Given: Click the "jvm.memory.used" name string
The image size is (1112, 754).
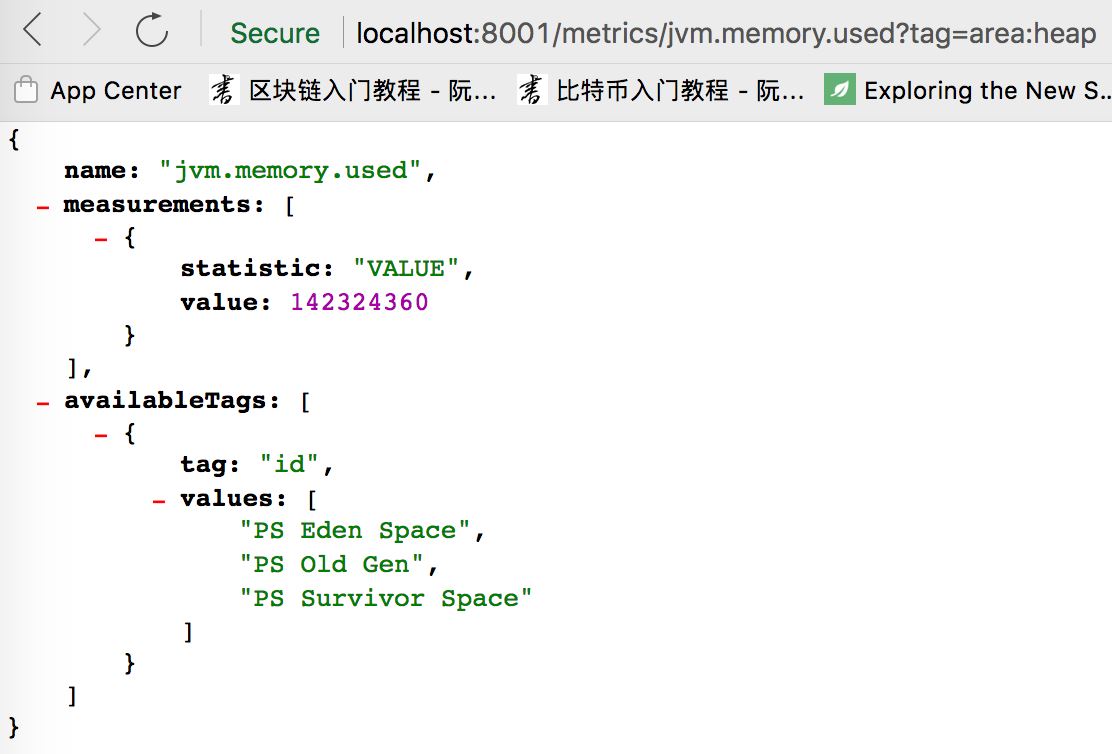Looking at the screenshot, I should 292,171.
